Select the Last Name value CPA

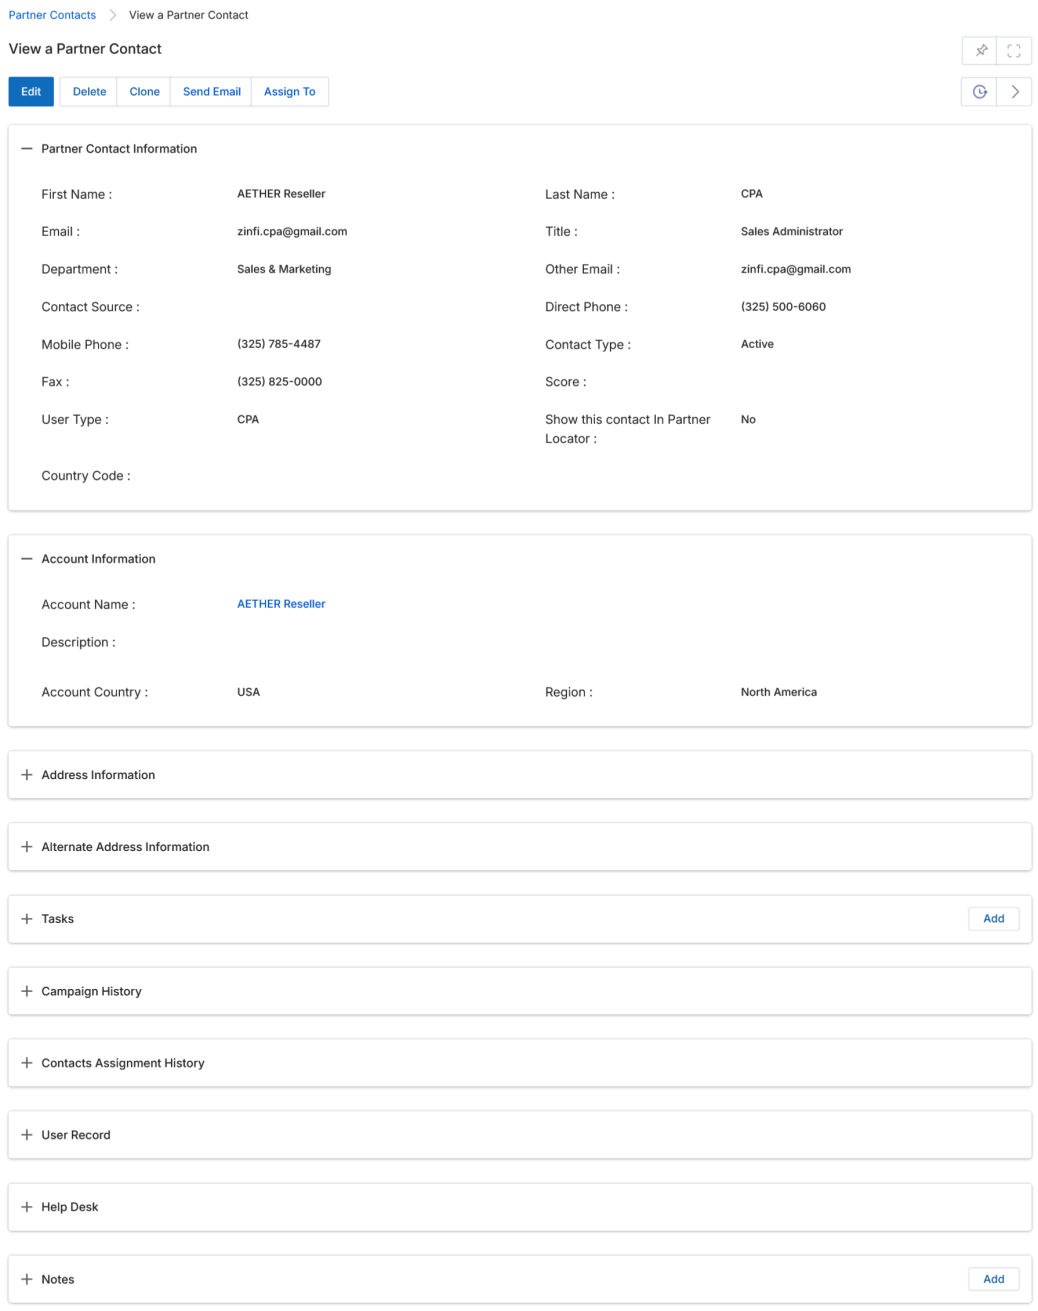tap(752, 194)
